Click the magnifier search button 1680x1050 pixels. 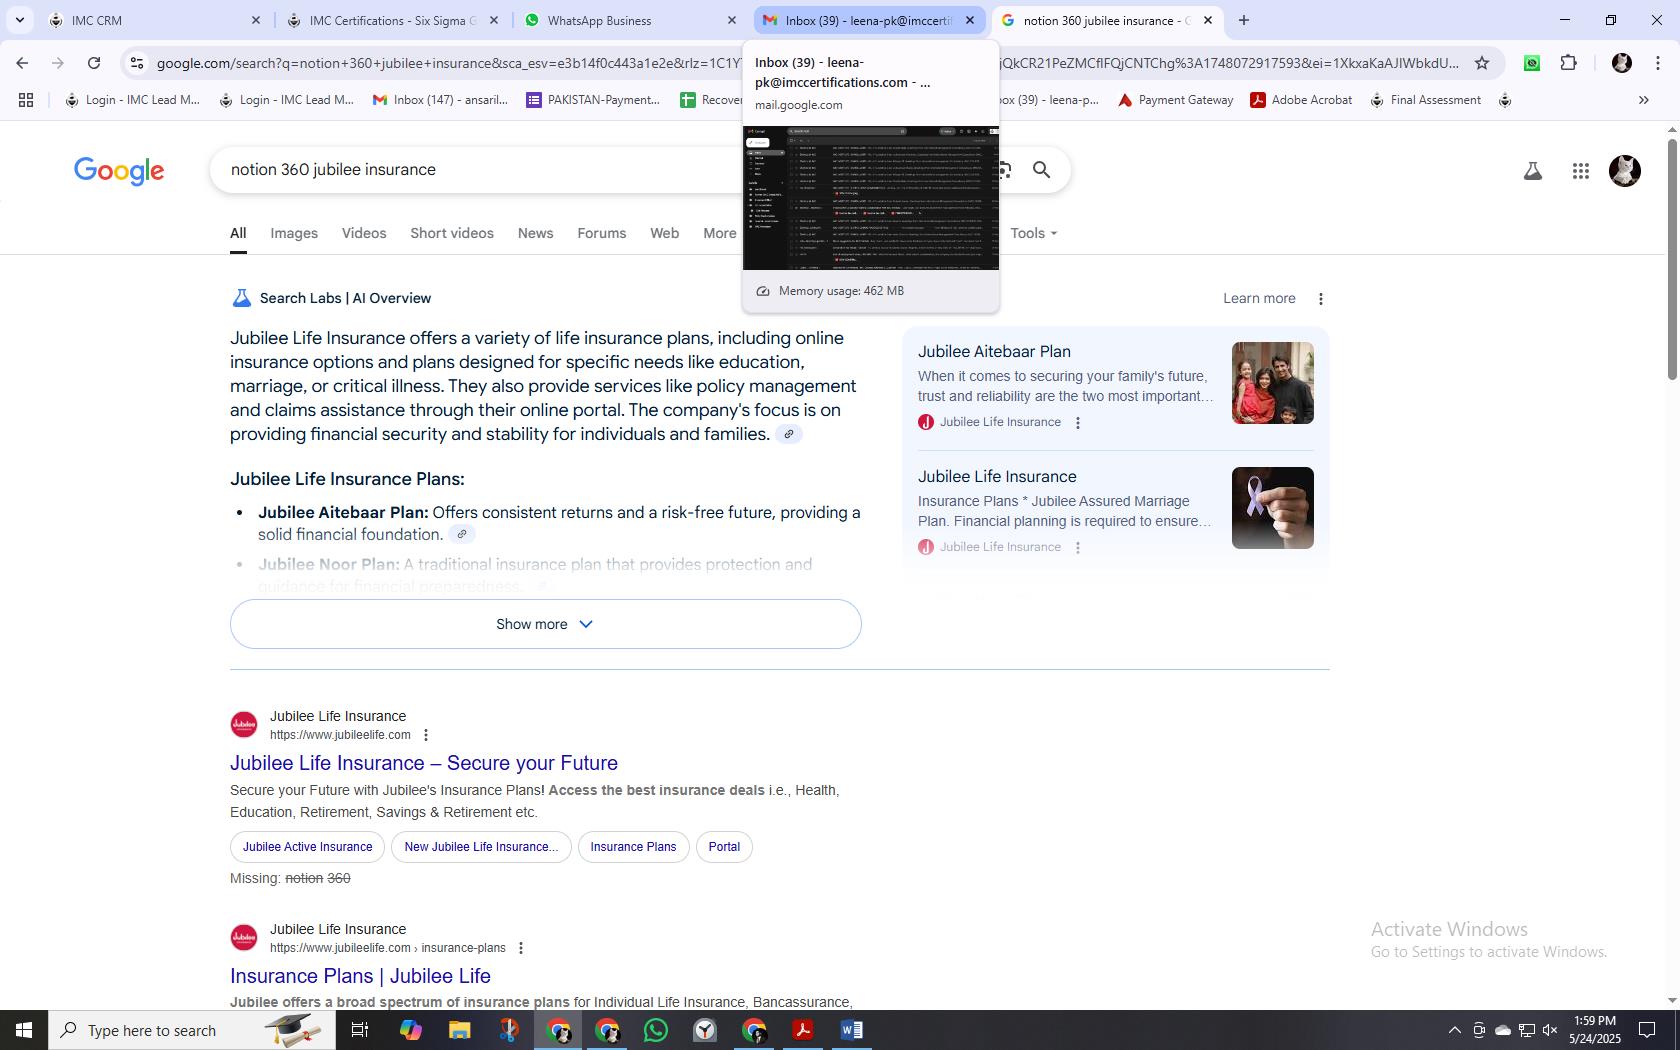[x=1041, y=170]
